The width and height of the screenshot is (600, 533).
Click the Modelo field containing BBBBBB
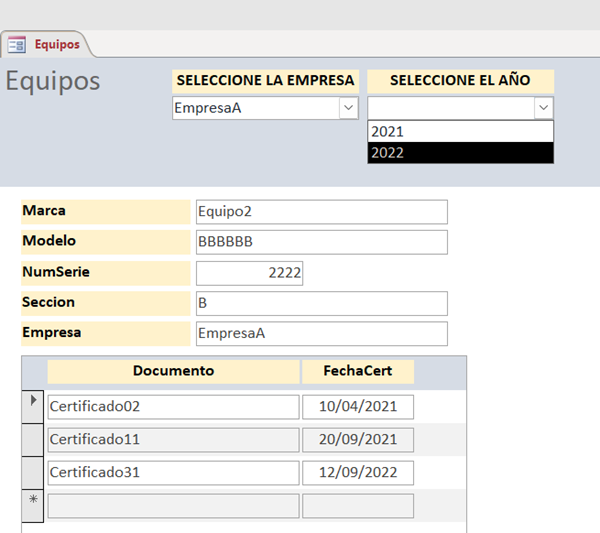[322, 242]
